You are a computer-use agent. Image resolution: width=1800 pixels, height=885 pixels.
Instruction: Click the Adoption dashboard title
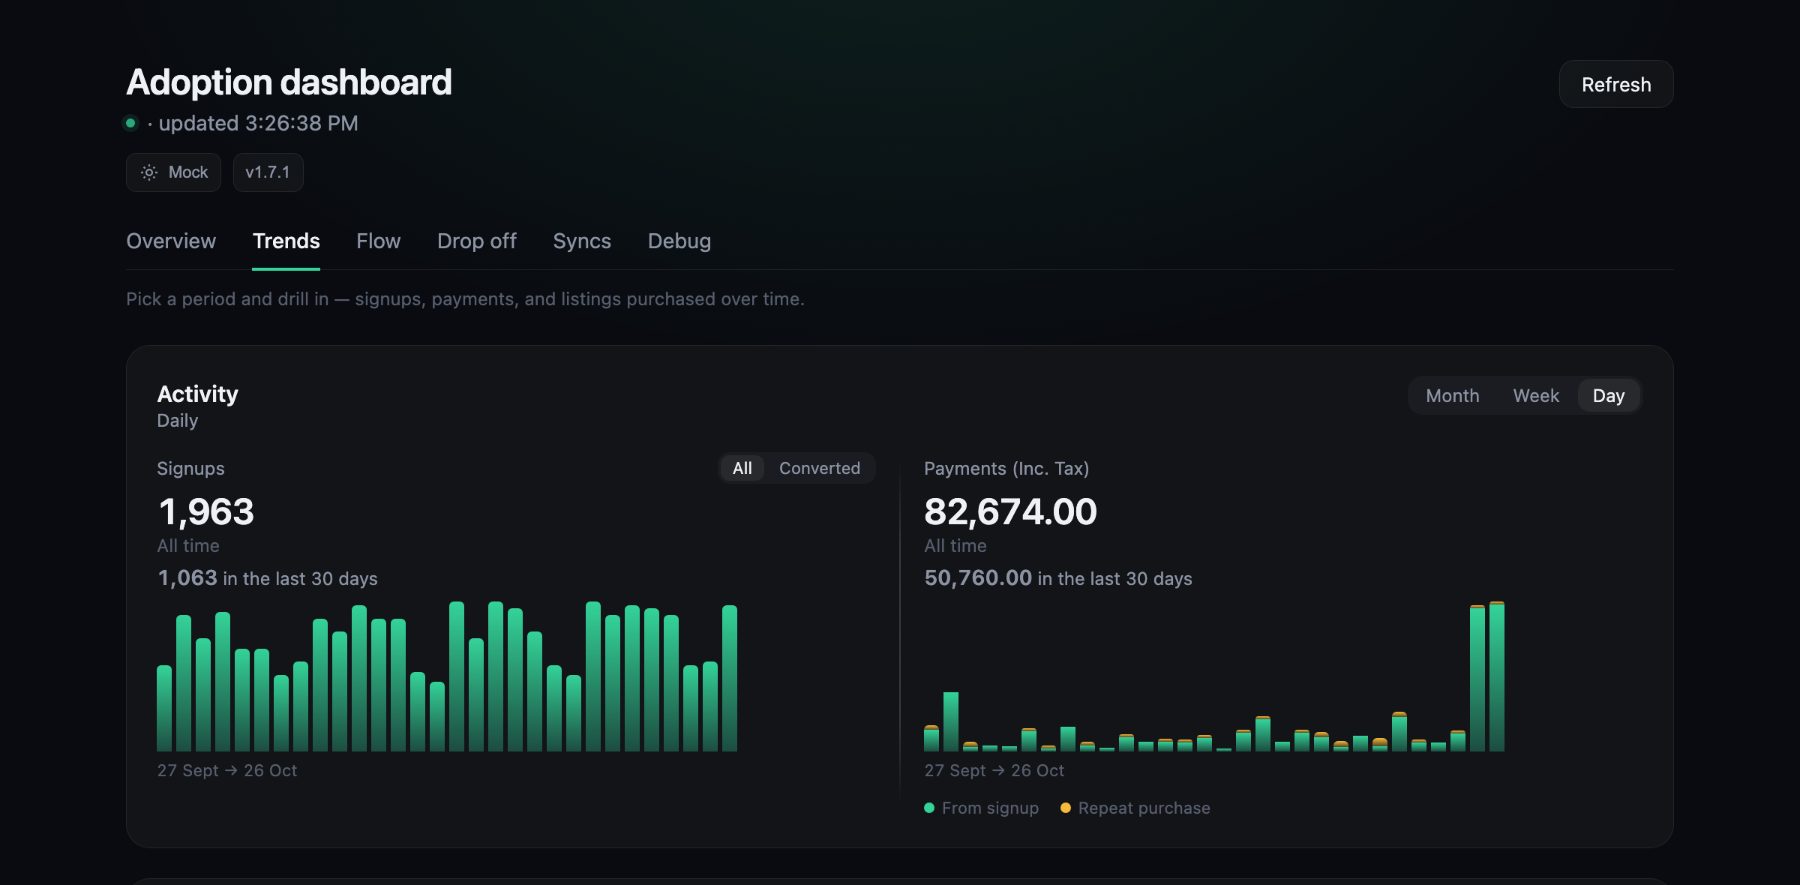pyautogui.click(x=289, y=82)
